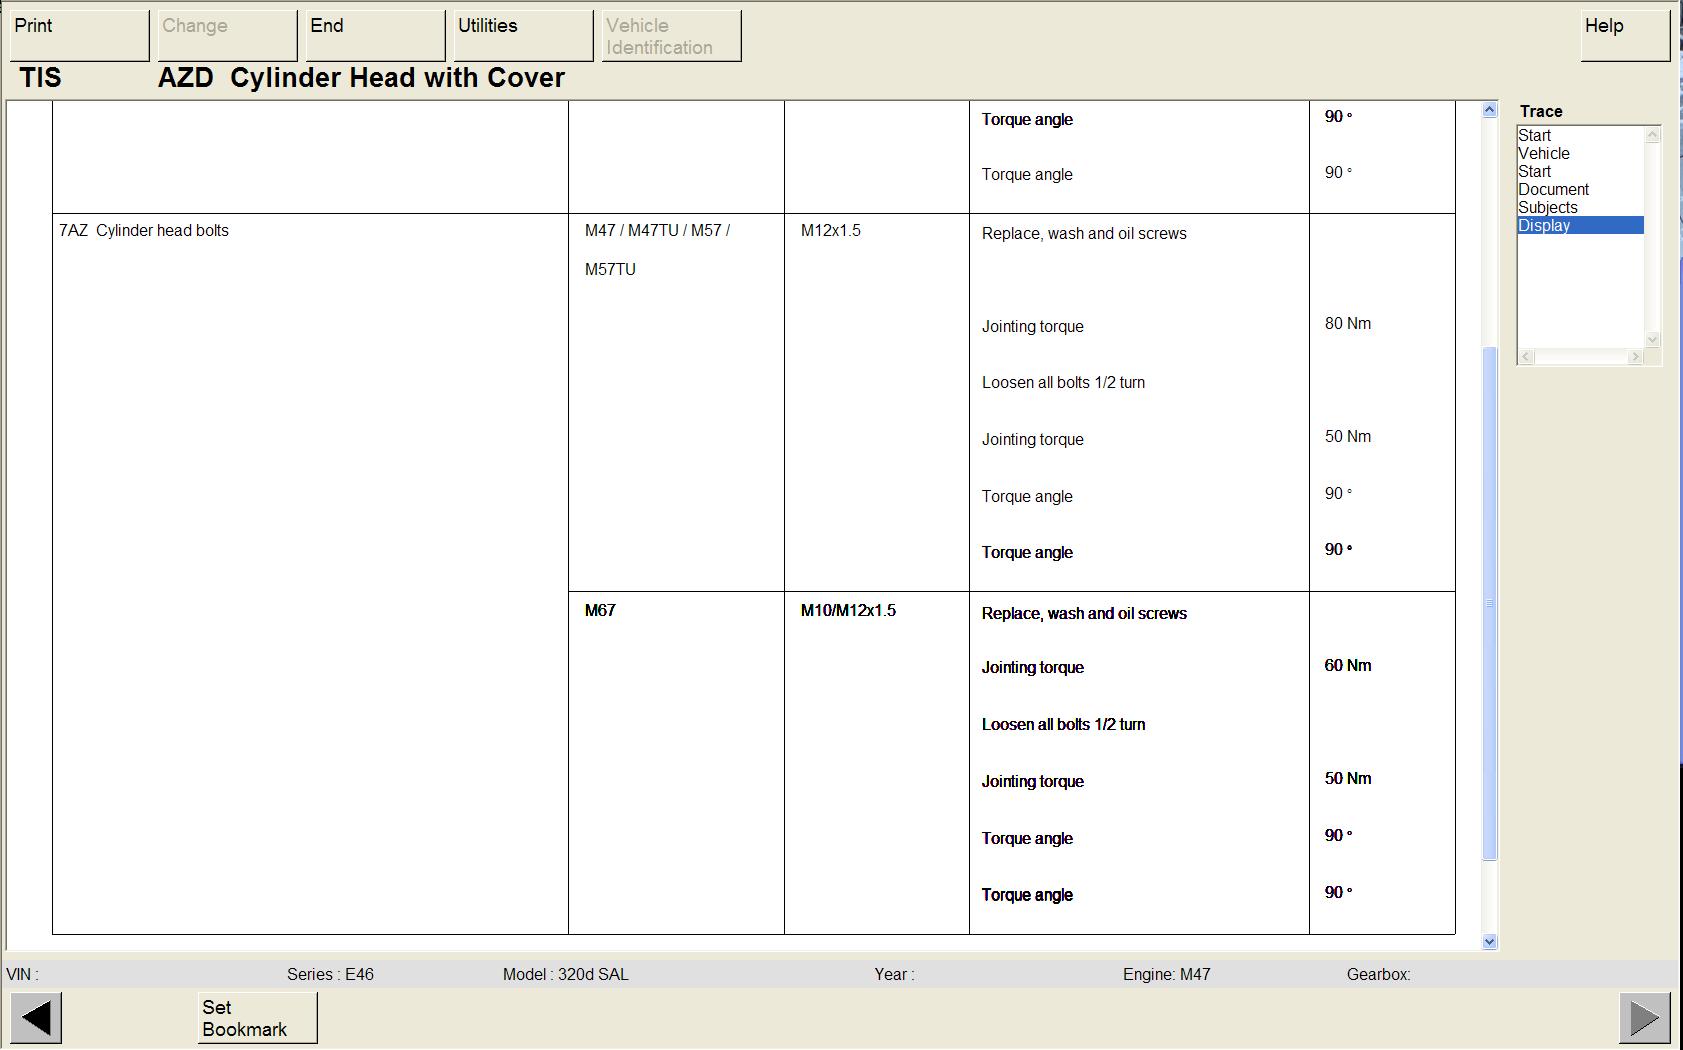This screenshot has height=1050, width=1683.
Task: Click the TIS heading label
Action: (x=40, y=78)
